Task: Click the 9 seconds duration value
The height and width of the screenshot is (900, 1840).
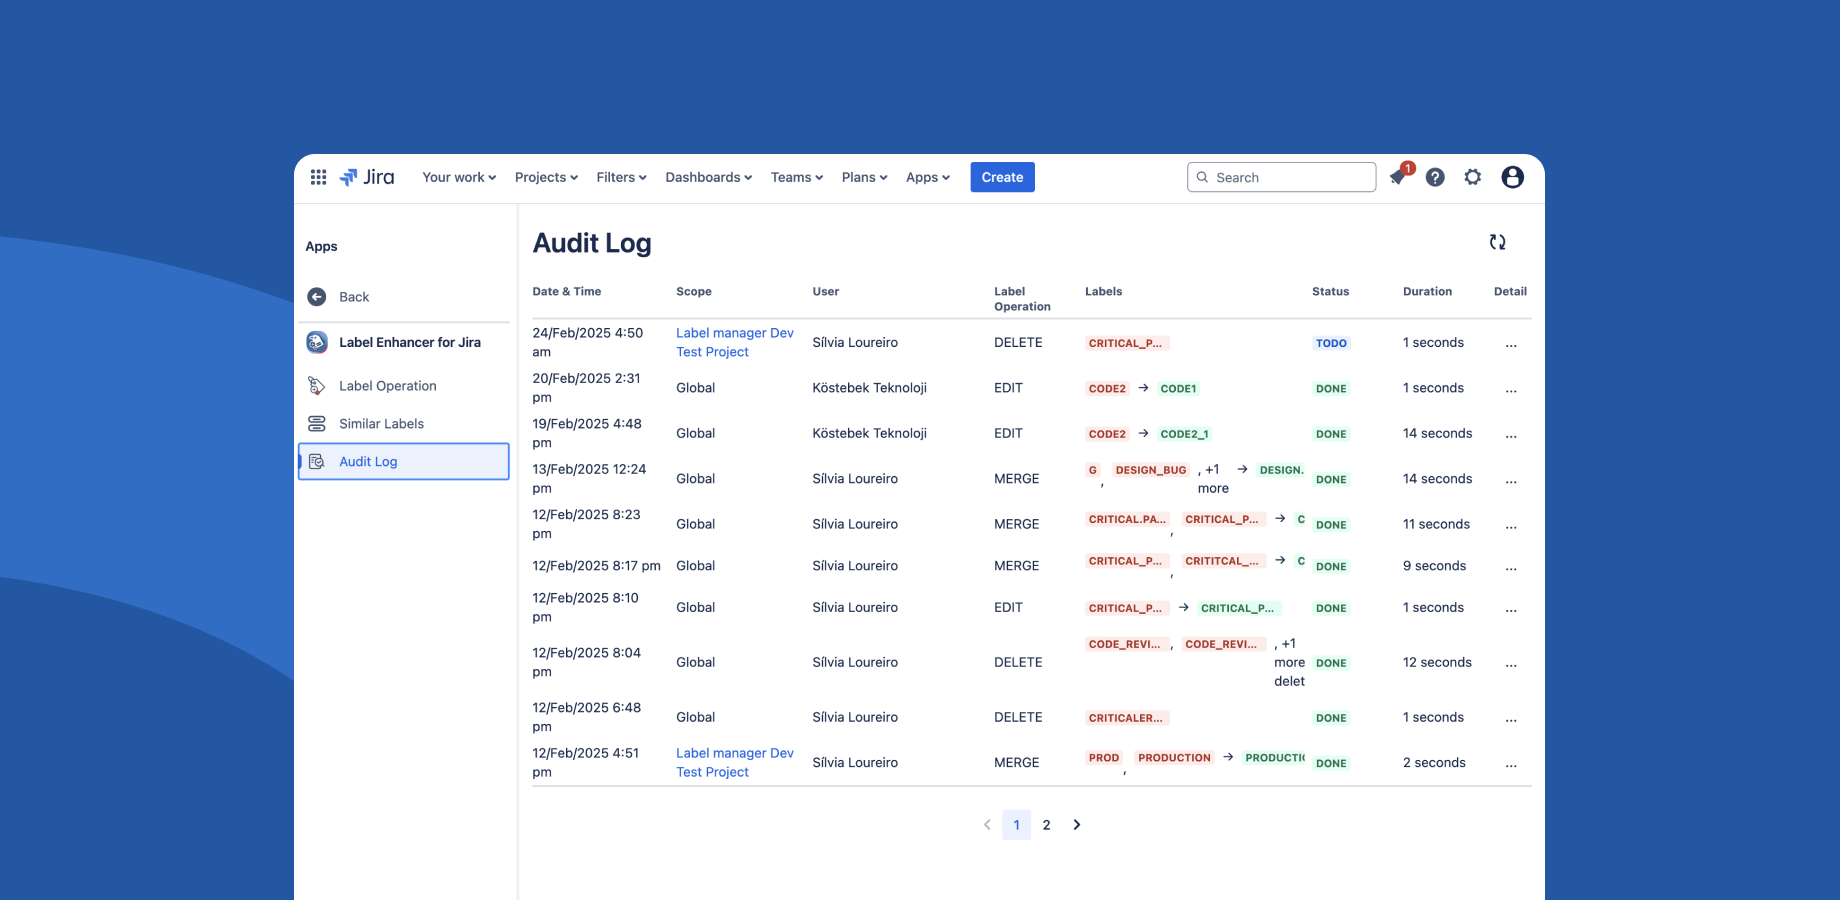Action: coord(1434,566)
